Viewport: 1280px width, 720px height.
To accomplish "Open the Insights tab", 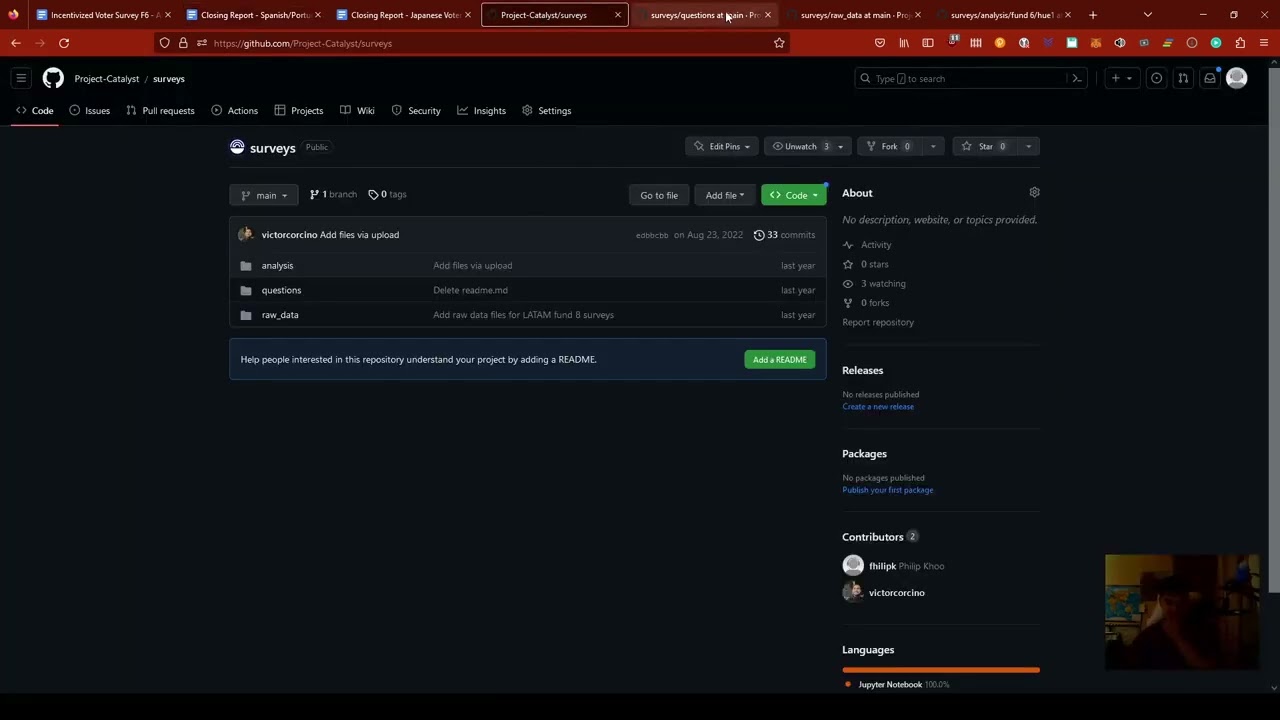I will click(x=482, y=111).
